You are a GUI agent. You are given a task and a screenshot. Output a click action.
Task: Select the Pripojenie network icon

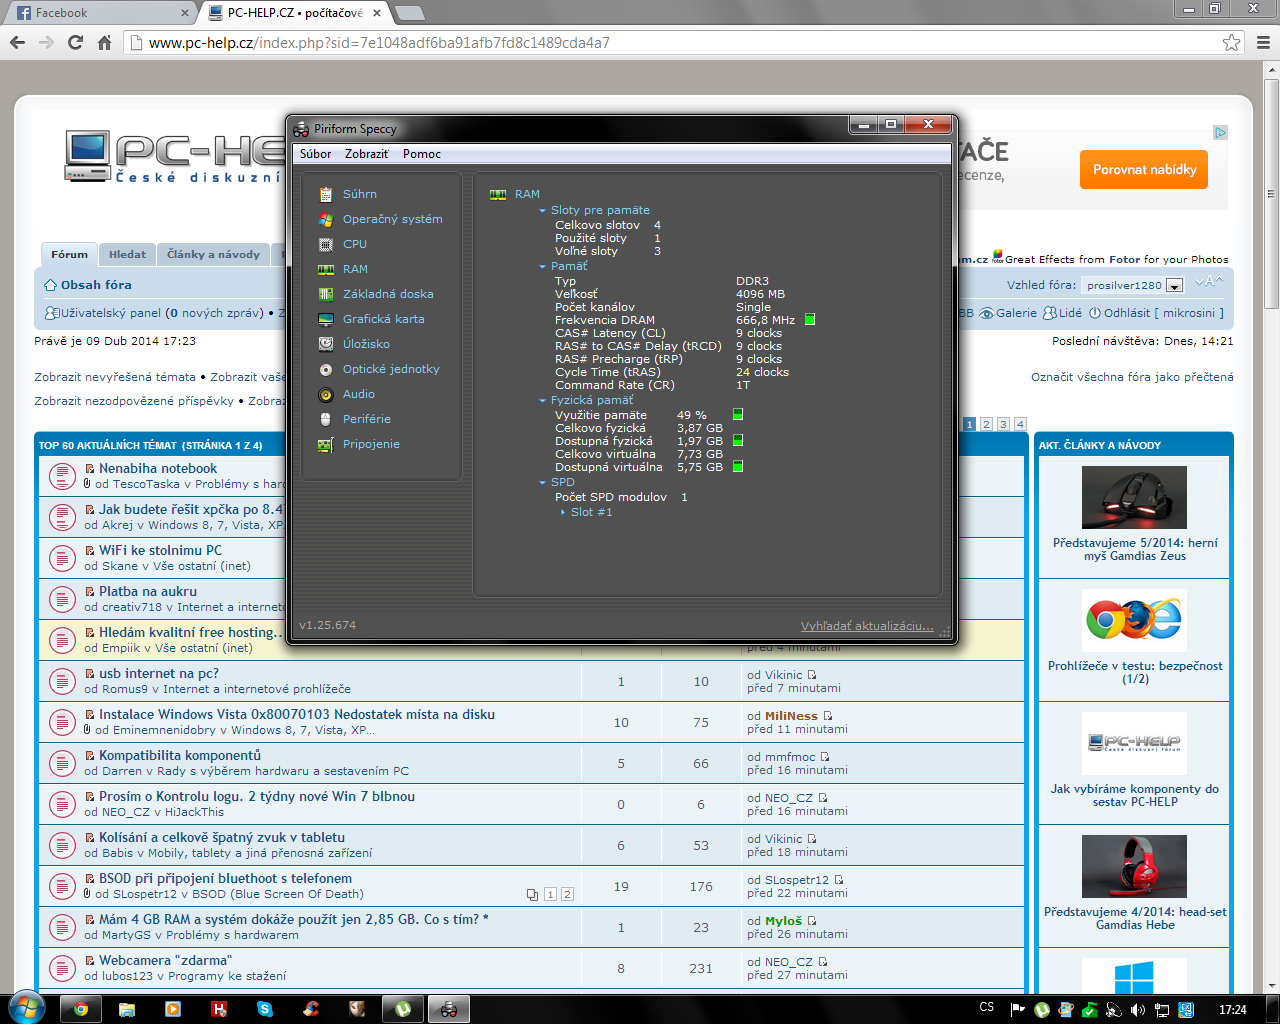click(x=325, y=444)
